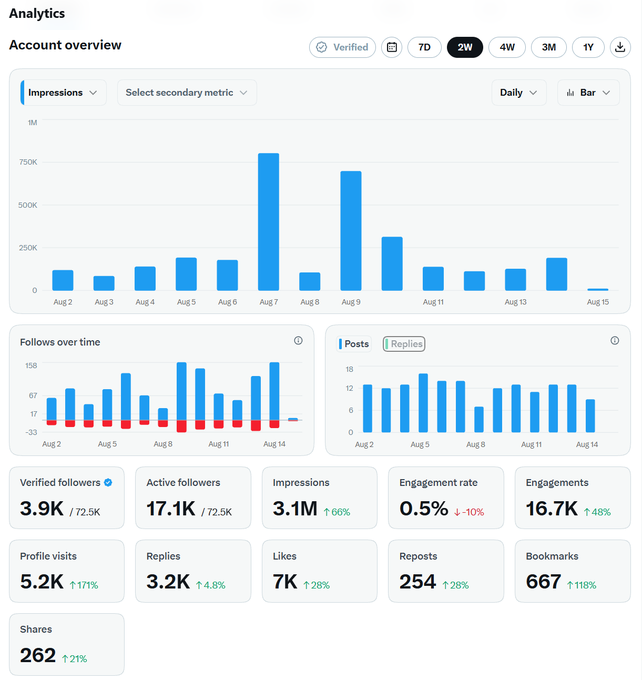Click the Account overview heading
The image size is (642, 680).
pos(66,45)
